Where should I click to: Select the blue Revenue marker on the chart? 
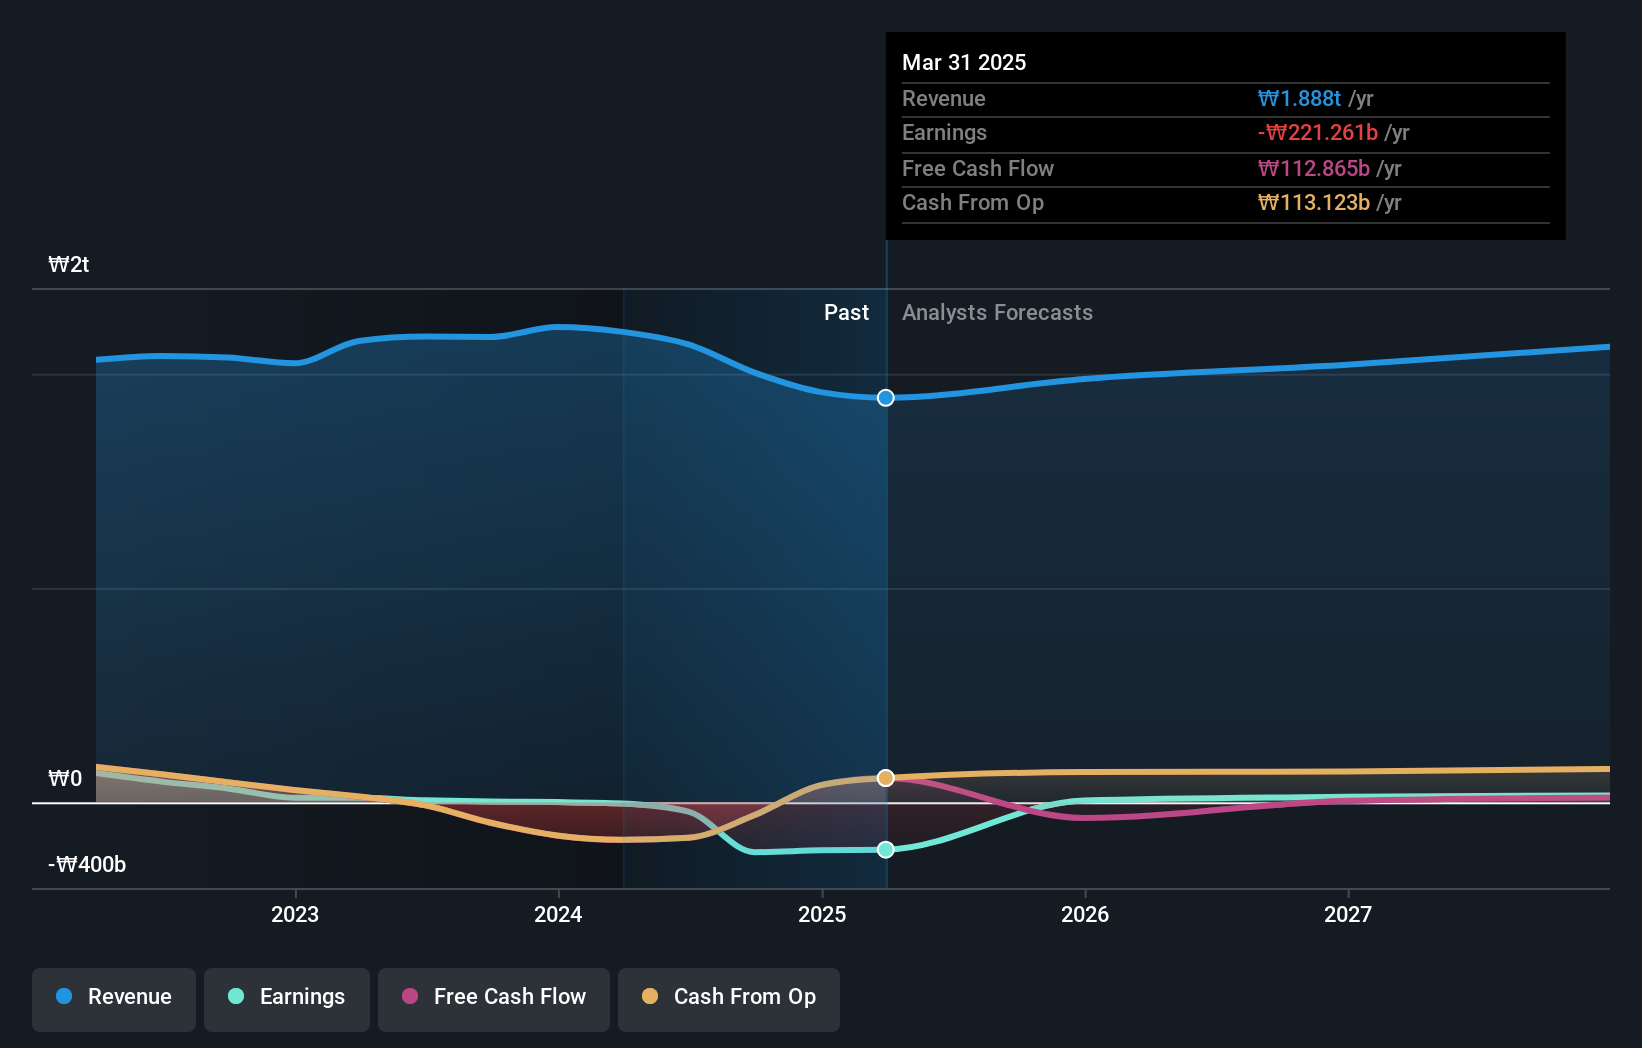pos(885,397)
